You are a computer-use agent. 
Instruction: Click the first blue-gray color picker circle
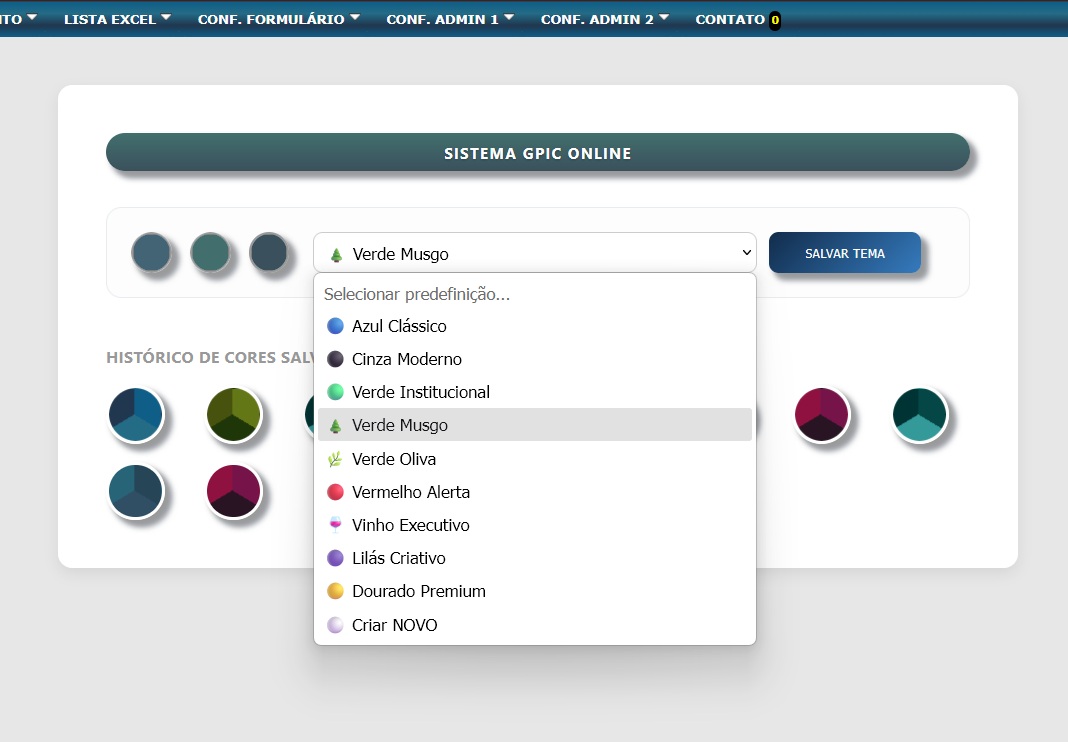coord(151,252)
